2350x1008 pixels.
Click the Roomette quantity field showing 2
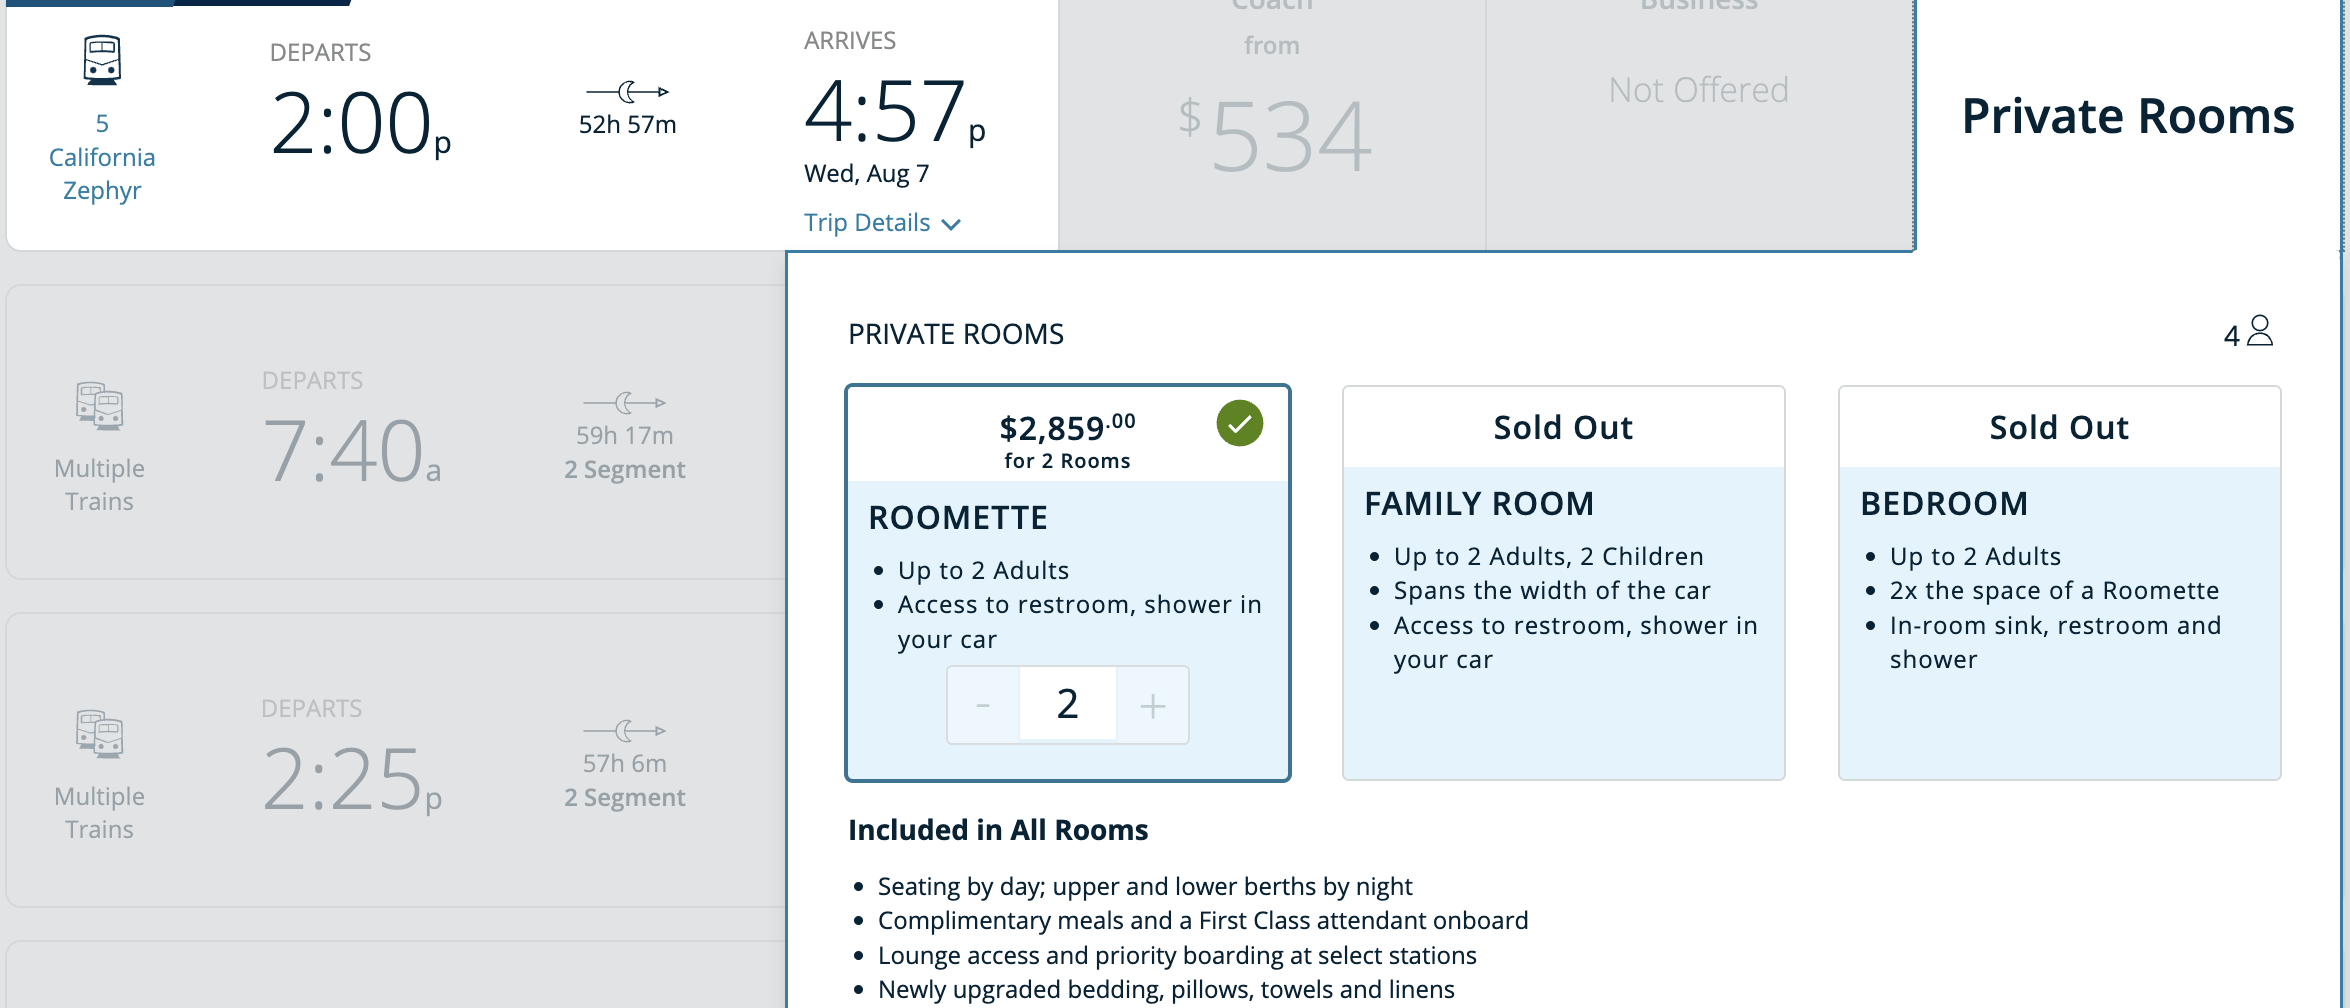pos(1068,705)
